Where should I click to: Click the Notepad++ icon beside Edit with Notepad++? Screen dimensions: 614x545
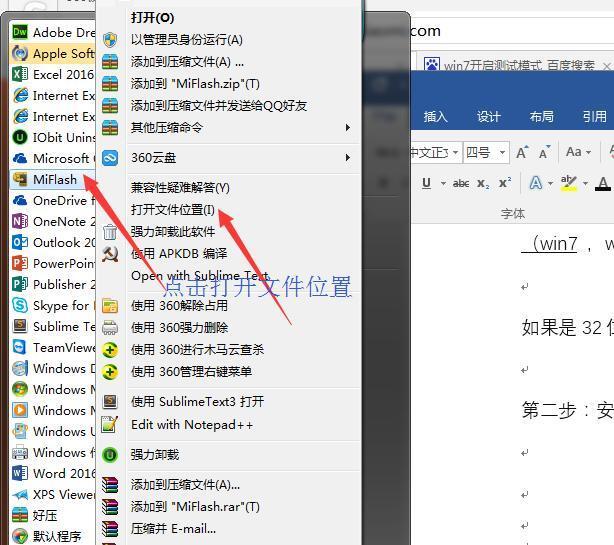tap(110, 424)
